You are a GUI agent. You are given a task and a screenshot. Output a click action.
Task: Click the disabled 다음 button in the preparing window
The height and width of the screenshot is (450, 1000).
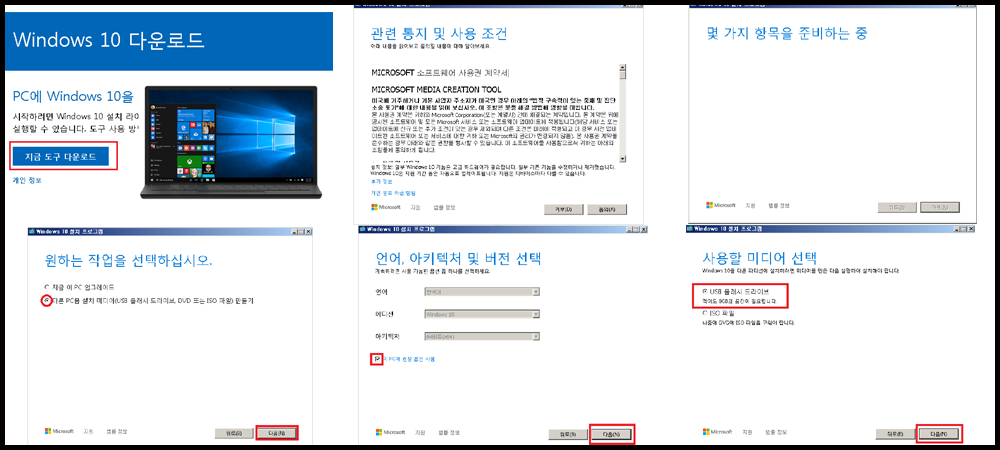pos(940,207)
